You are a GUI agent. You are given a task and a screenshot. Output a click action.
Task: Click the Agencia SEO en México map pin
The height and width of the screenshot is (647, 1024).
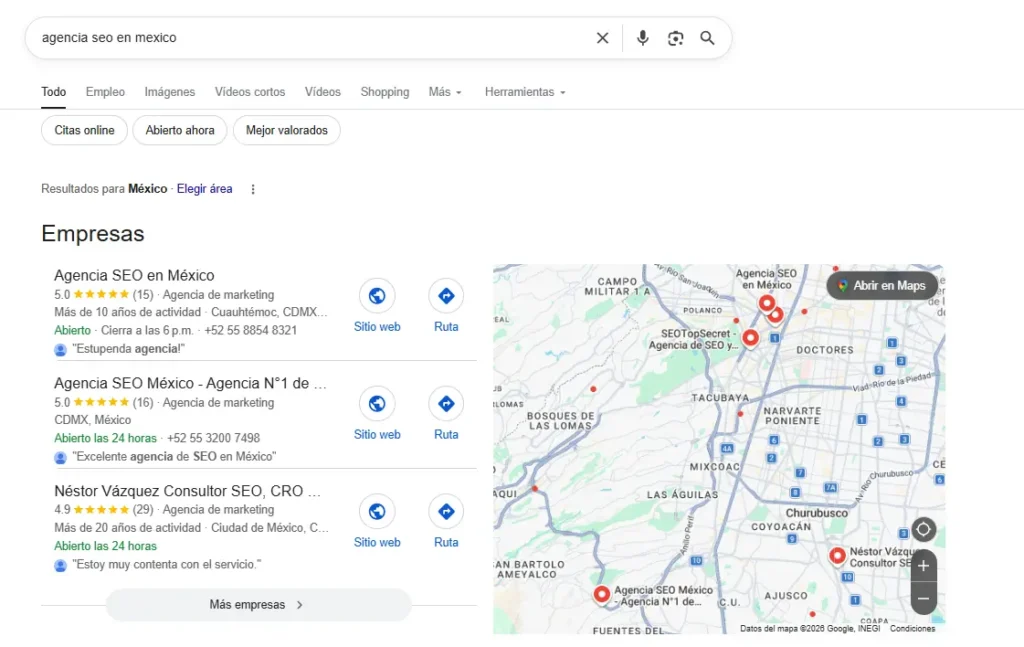(767, 303)
